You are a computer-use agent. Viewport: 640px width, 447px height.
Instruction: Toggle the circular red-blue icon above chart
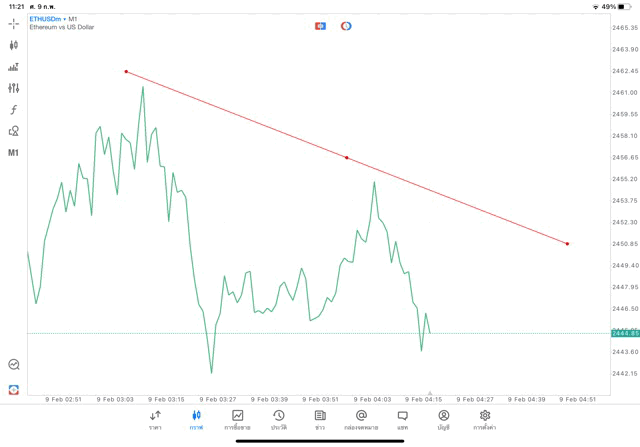346,26
